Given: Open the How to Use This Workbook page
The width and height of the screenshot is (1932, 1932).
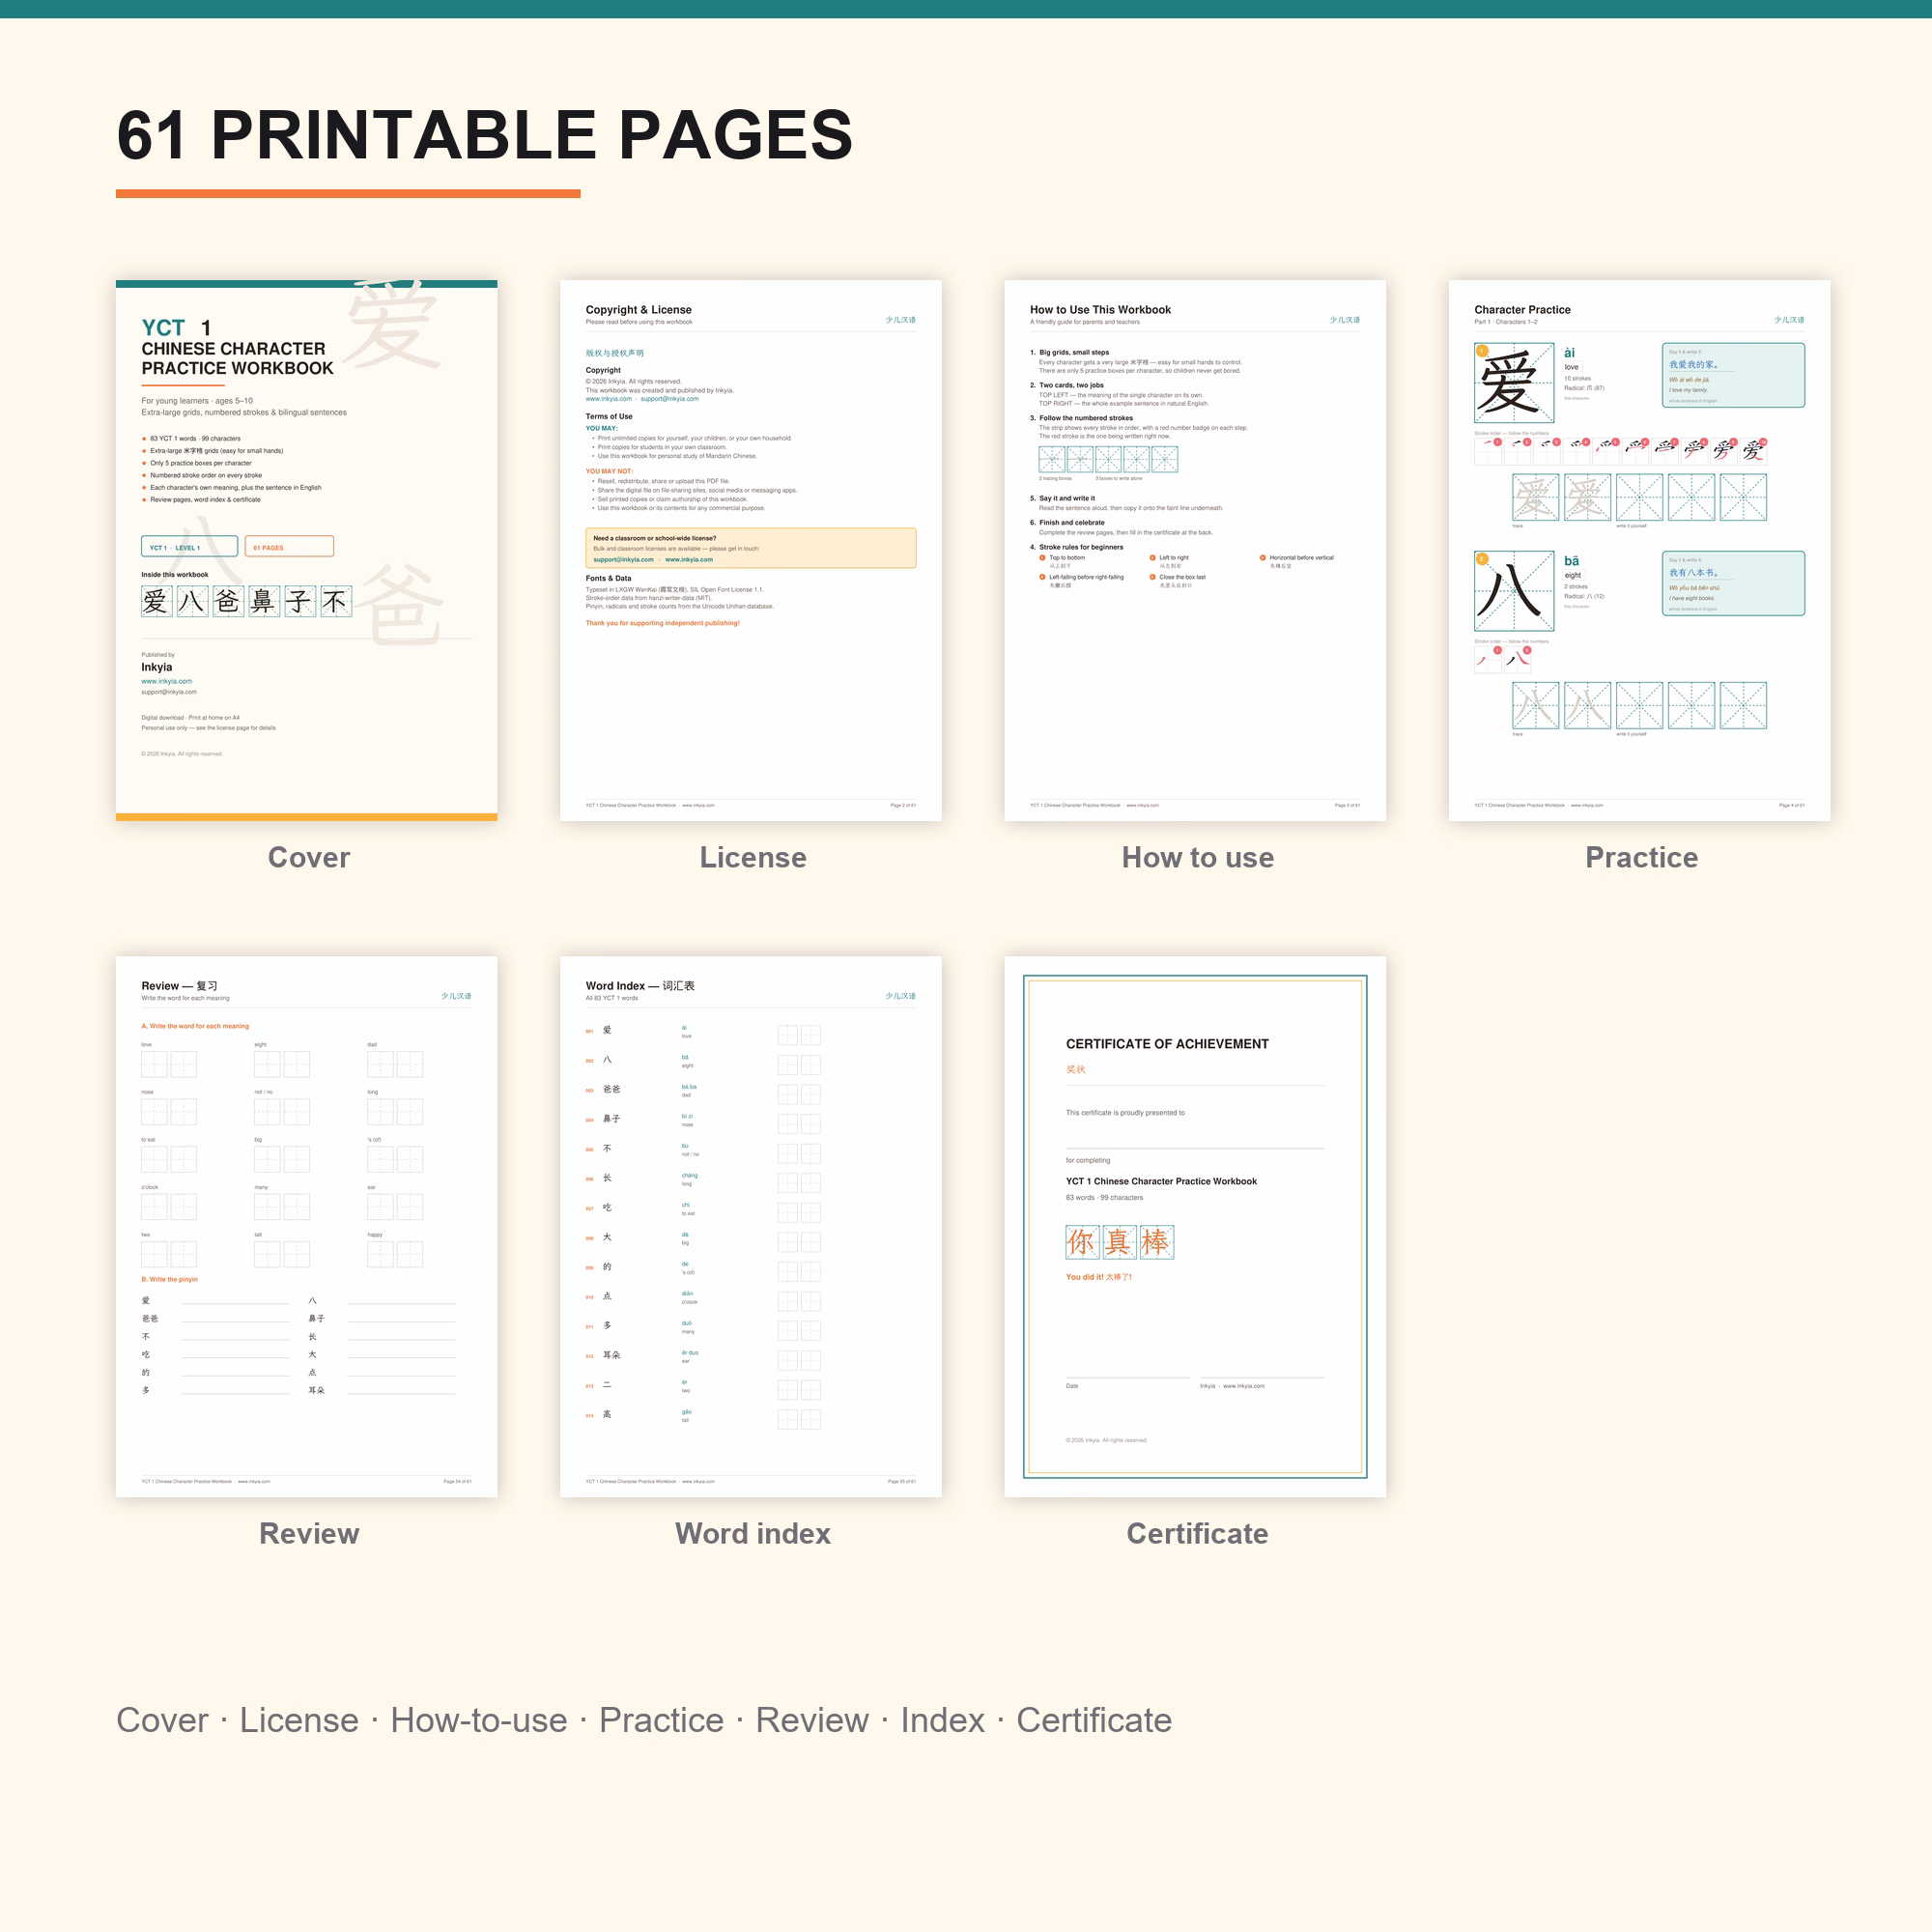Looking at the screenshot, I should coord(1195,550).
